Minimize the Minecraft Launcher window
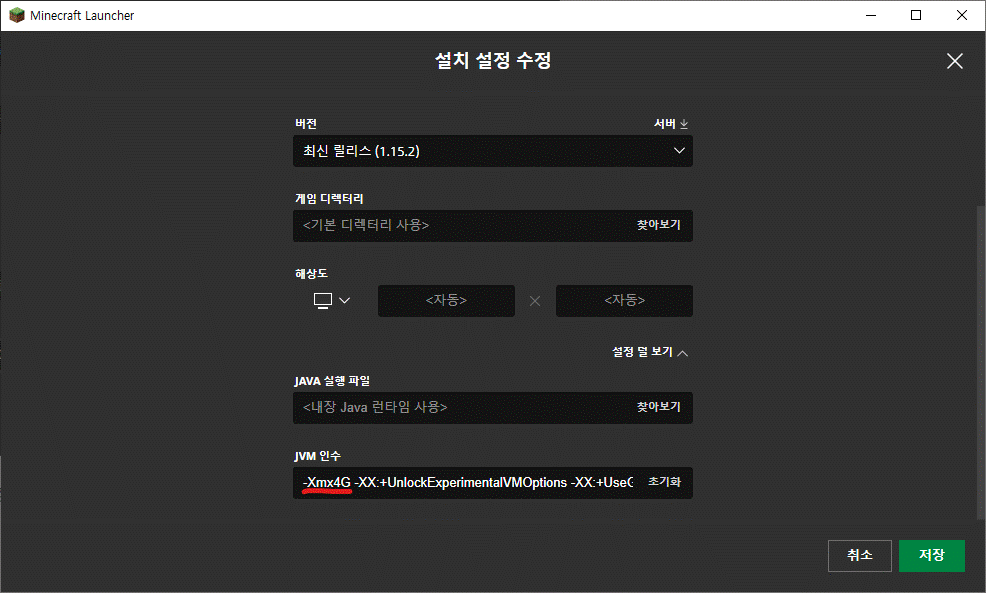The height and width of the screenshot is (593, 986). click(871, 15)
